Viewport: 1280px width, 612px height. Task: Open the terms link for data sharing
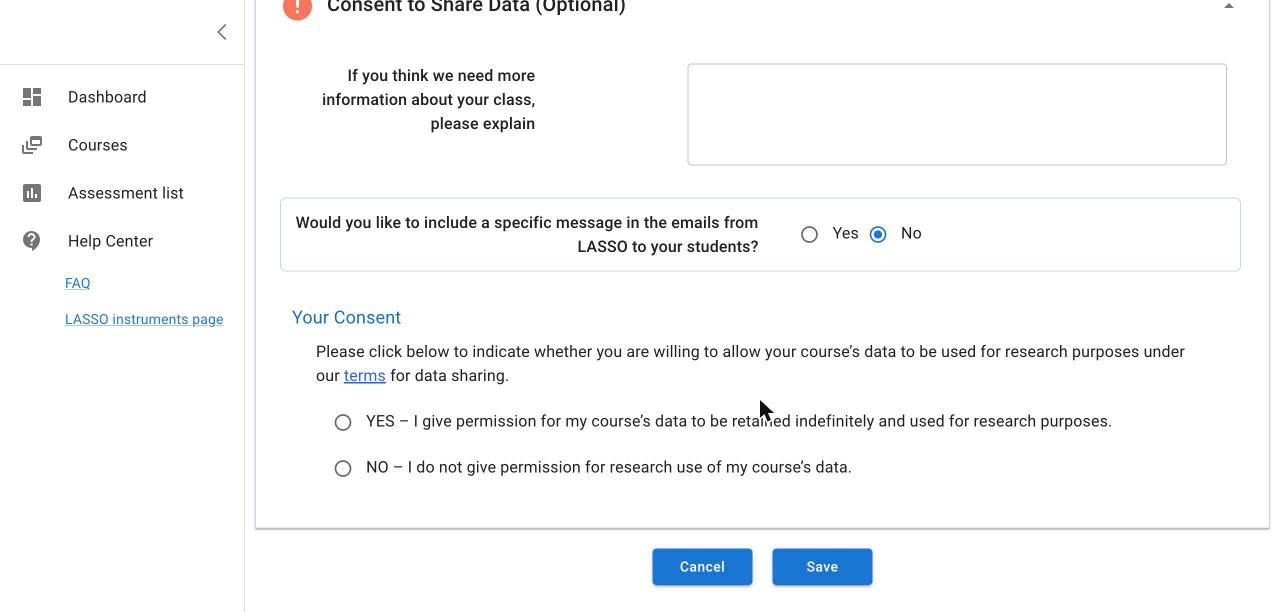[364, 376]
